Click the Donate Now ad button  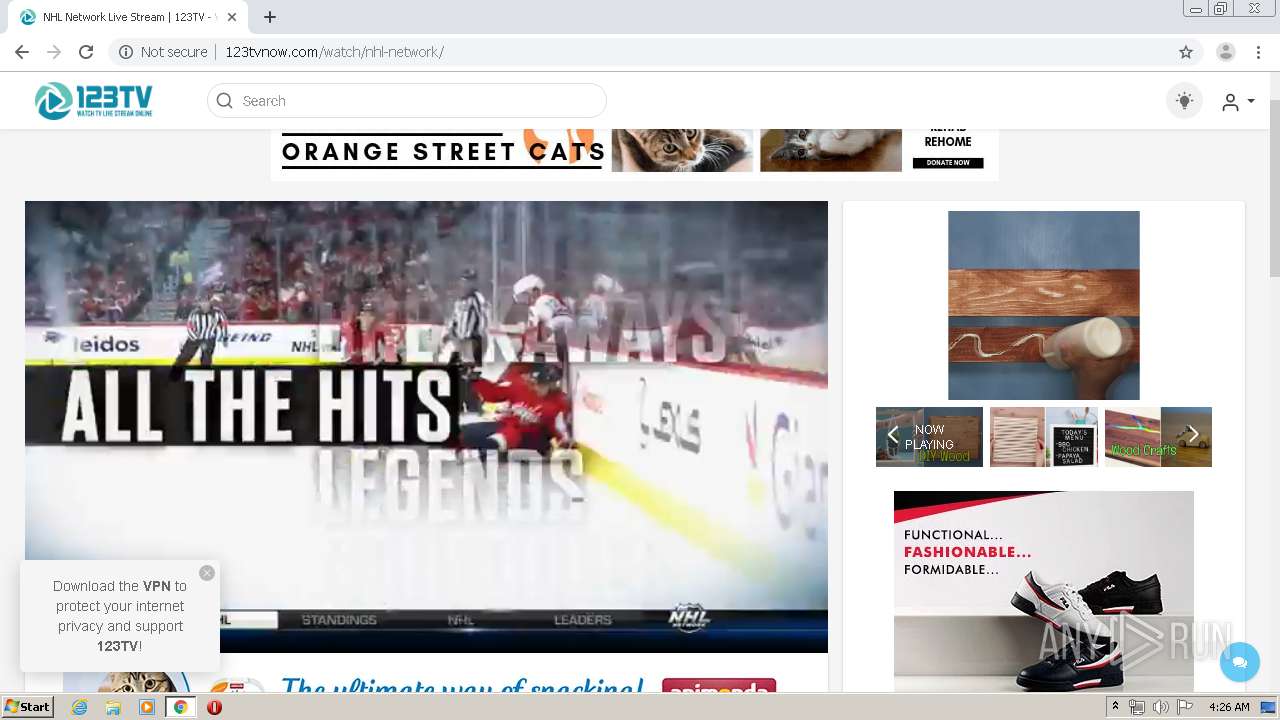(x=948, y=162)
